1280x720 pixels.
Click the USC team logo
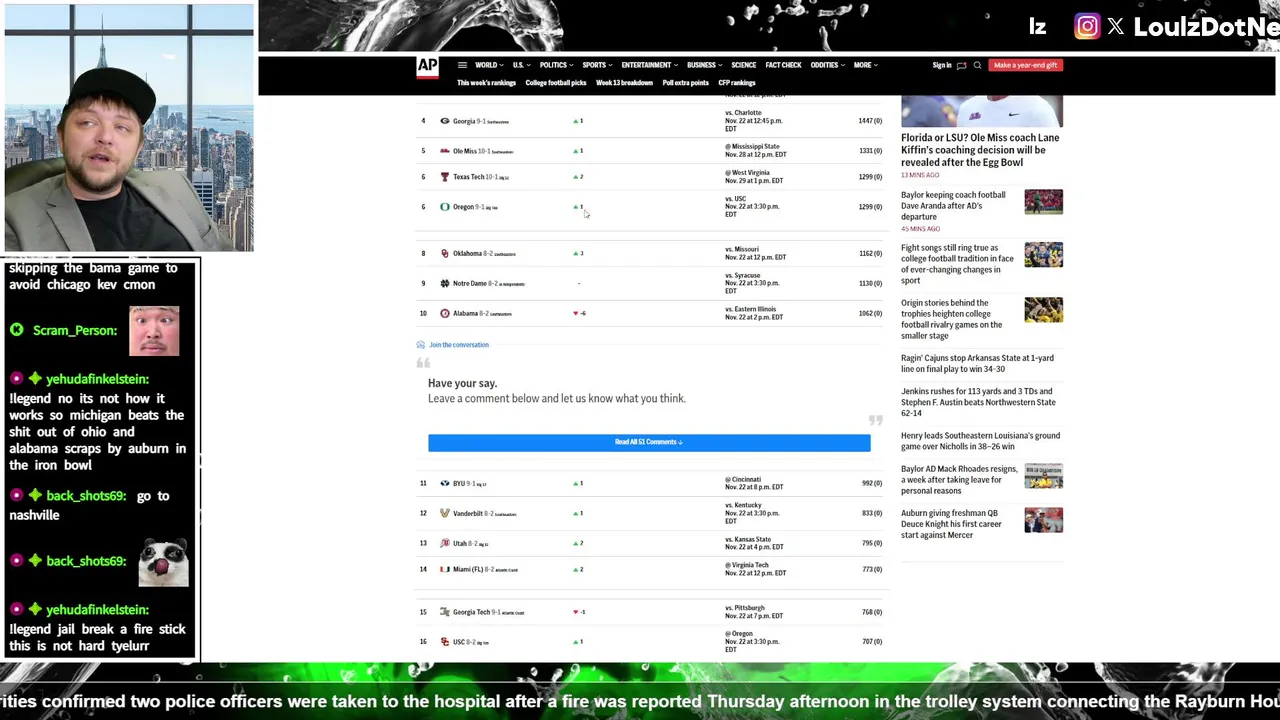tap(445, 642)
